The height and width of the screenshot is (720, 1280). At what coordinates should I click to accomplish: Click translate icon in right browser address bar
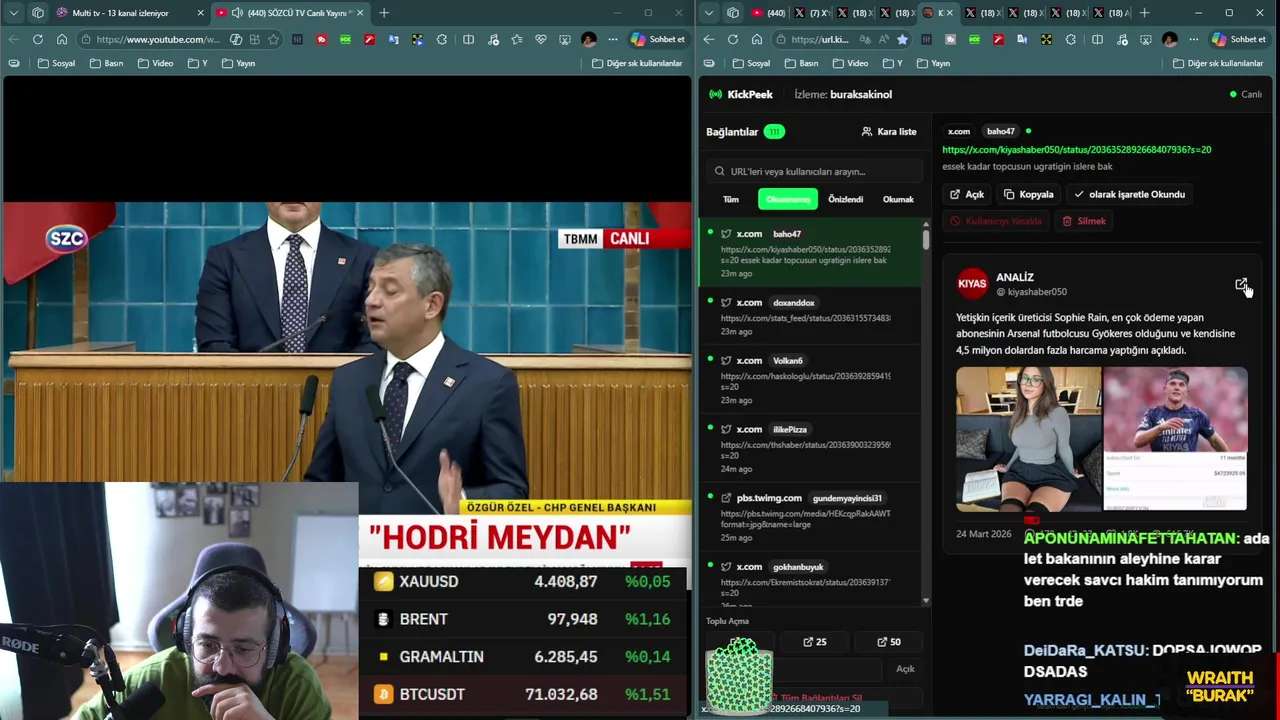(866, 39)
